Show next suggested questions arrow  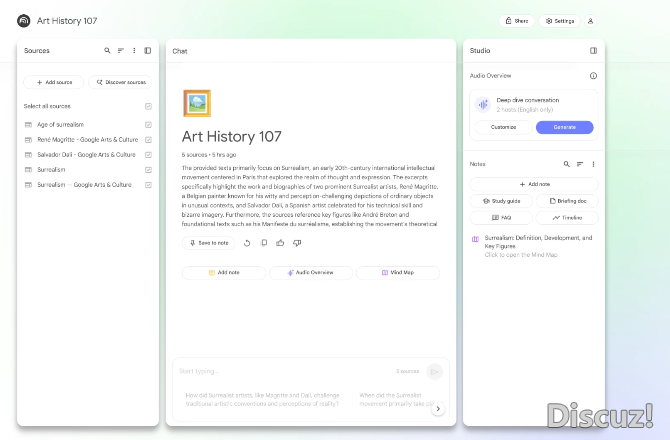pyautogui.click(x=437, y=409)
